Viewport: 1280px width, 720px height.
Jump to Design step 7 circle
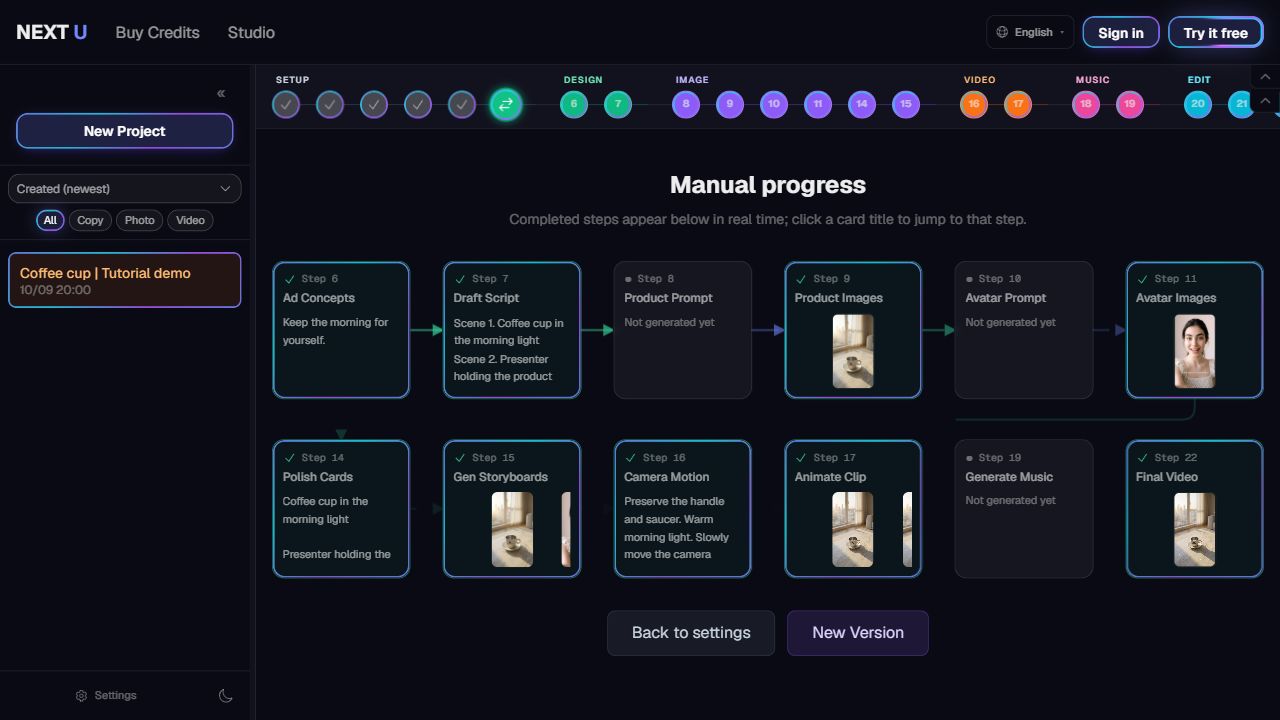pos(618,104)
